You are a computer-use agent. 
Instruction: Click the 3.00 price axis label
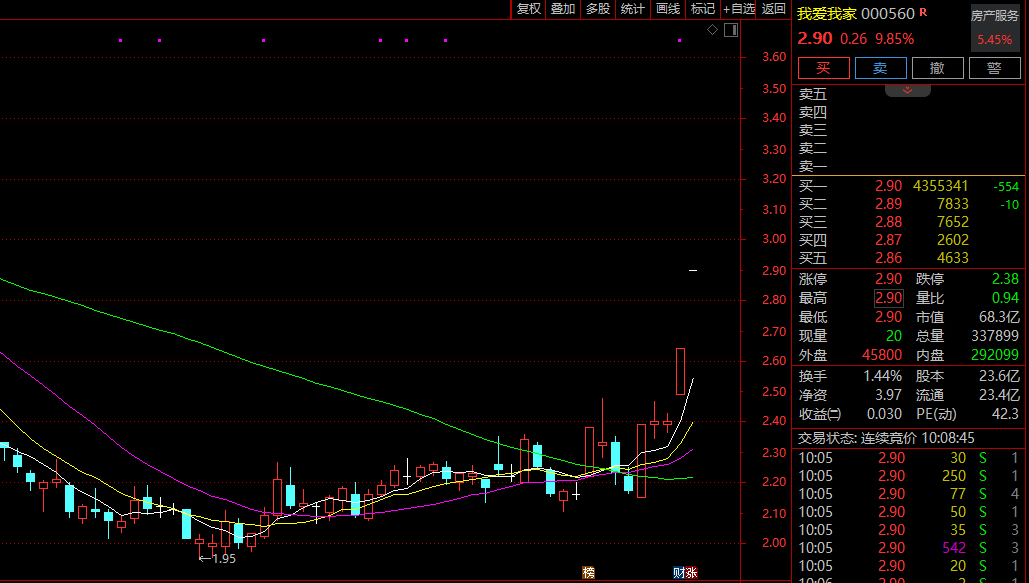point(774,239)
